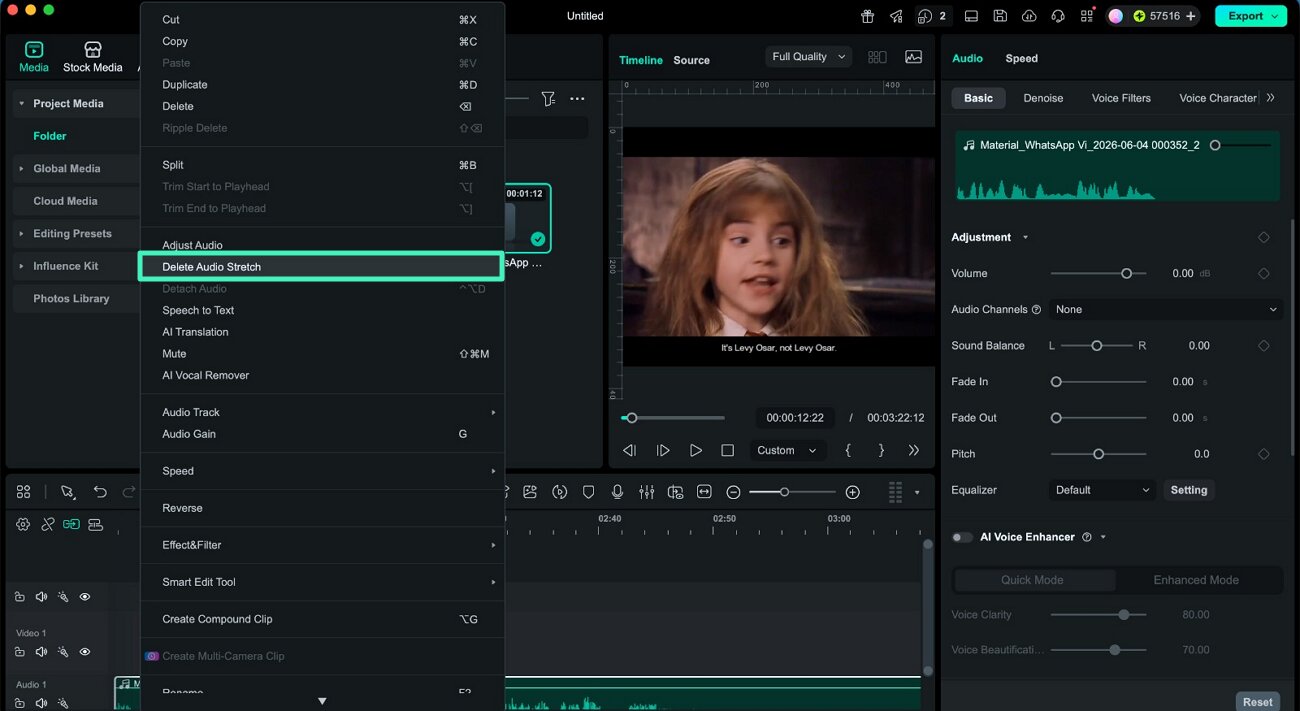1300x711 pixels.
Task: Click the Export button
Action: coord(1250,16)
